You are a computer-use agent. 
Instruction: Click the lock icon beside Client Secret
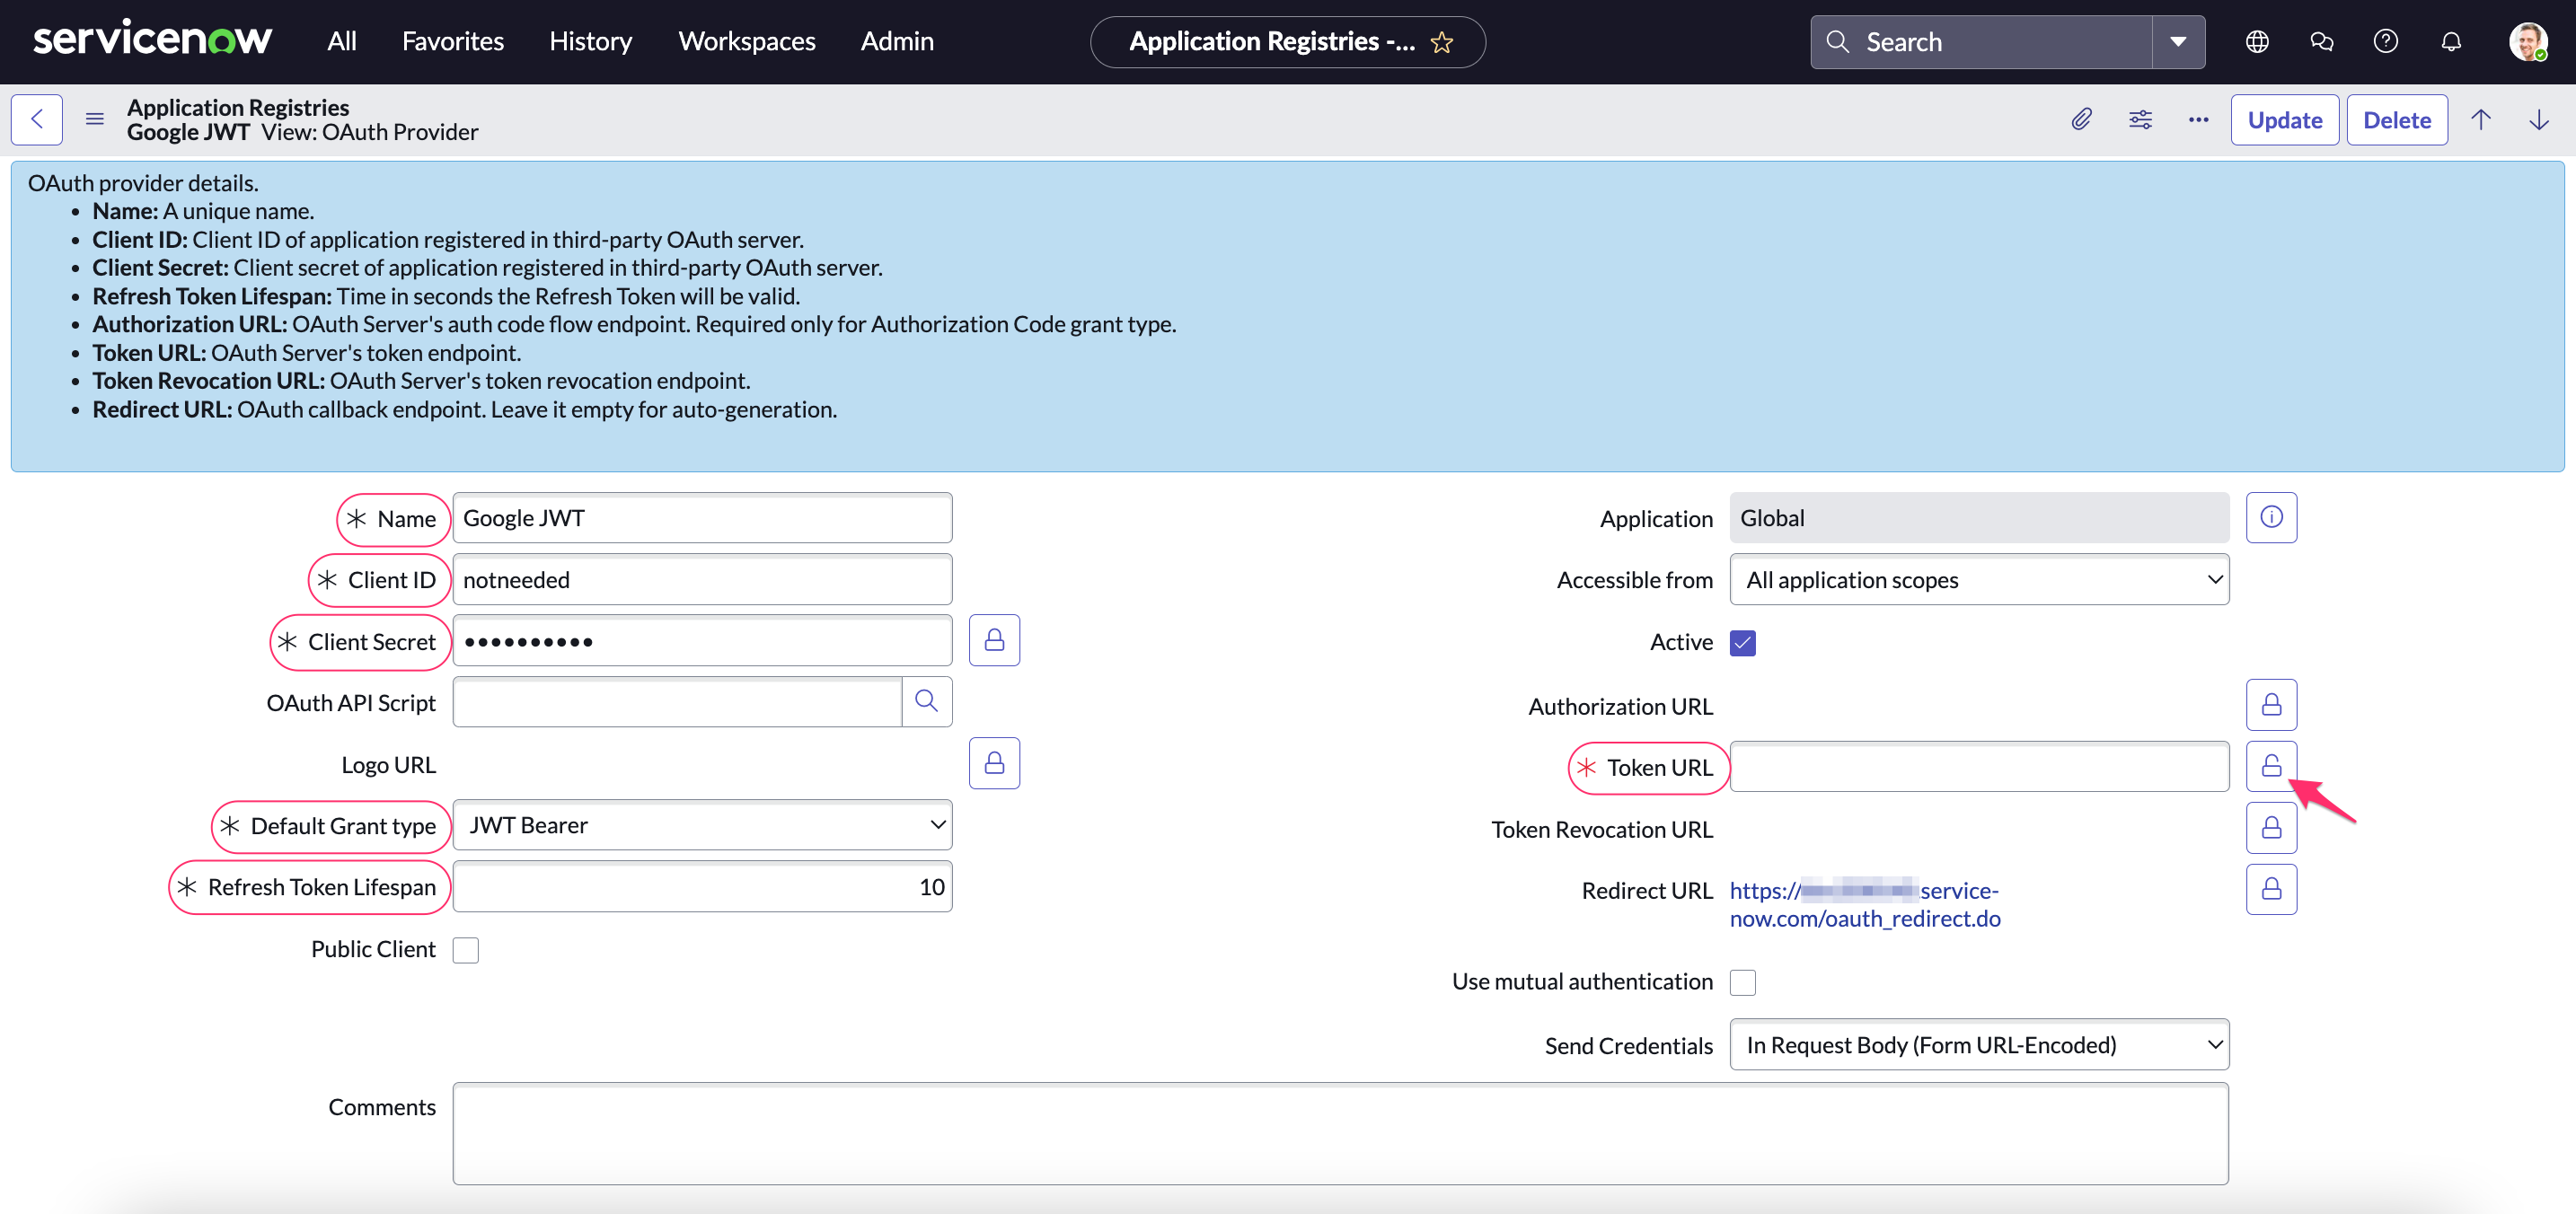pyautogui.click(x=994, y=640)
